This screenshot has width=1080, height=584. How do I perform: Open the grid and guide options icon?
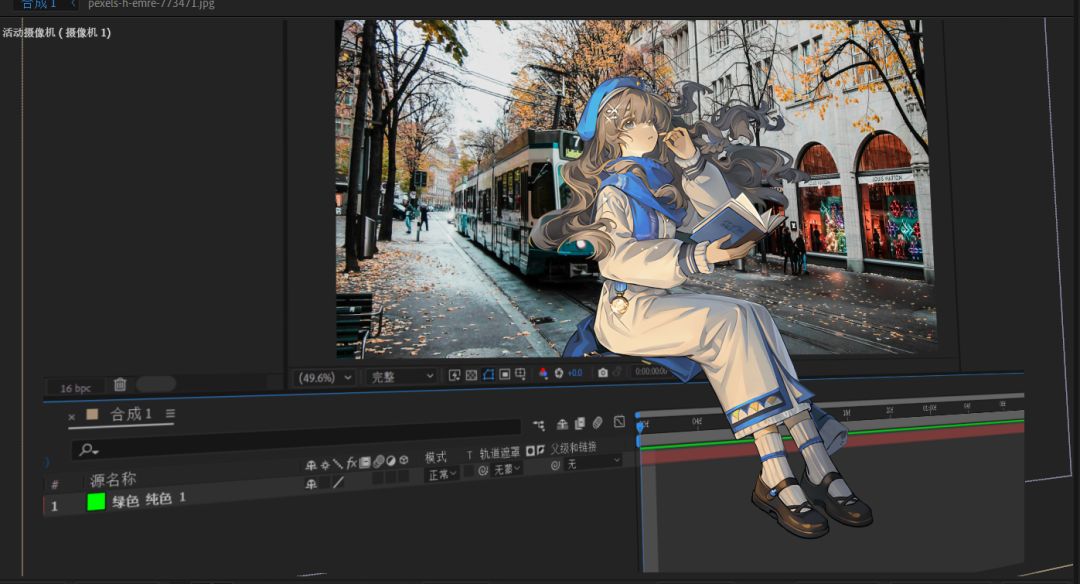(x=521, y=375)
